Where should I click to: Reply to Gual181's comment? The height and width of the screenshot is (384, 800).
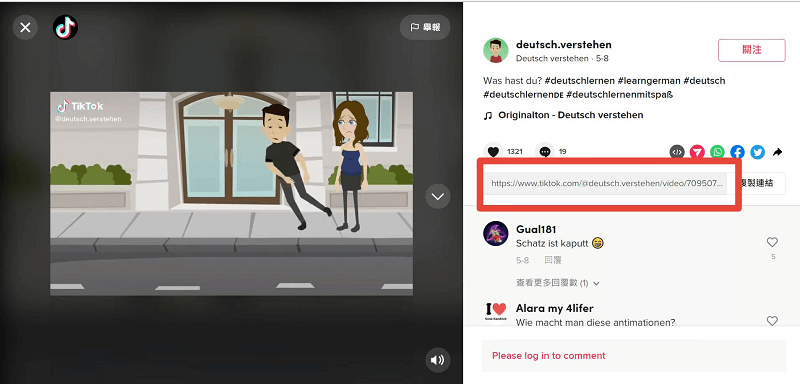point(553,260)
